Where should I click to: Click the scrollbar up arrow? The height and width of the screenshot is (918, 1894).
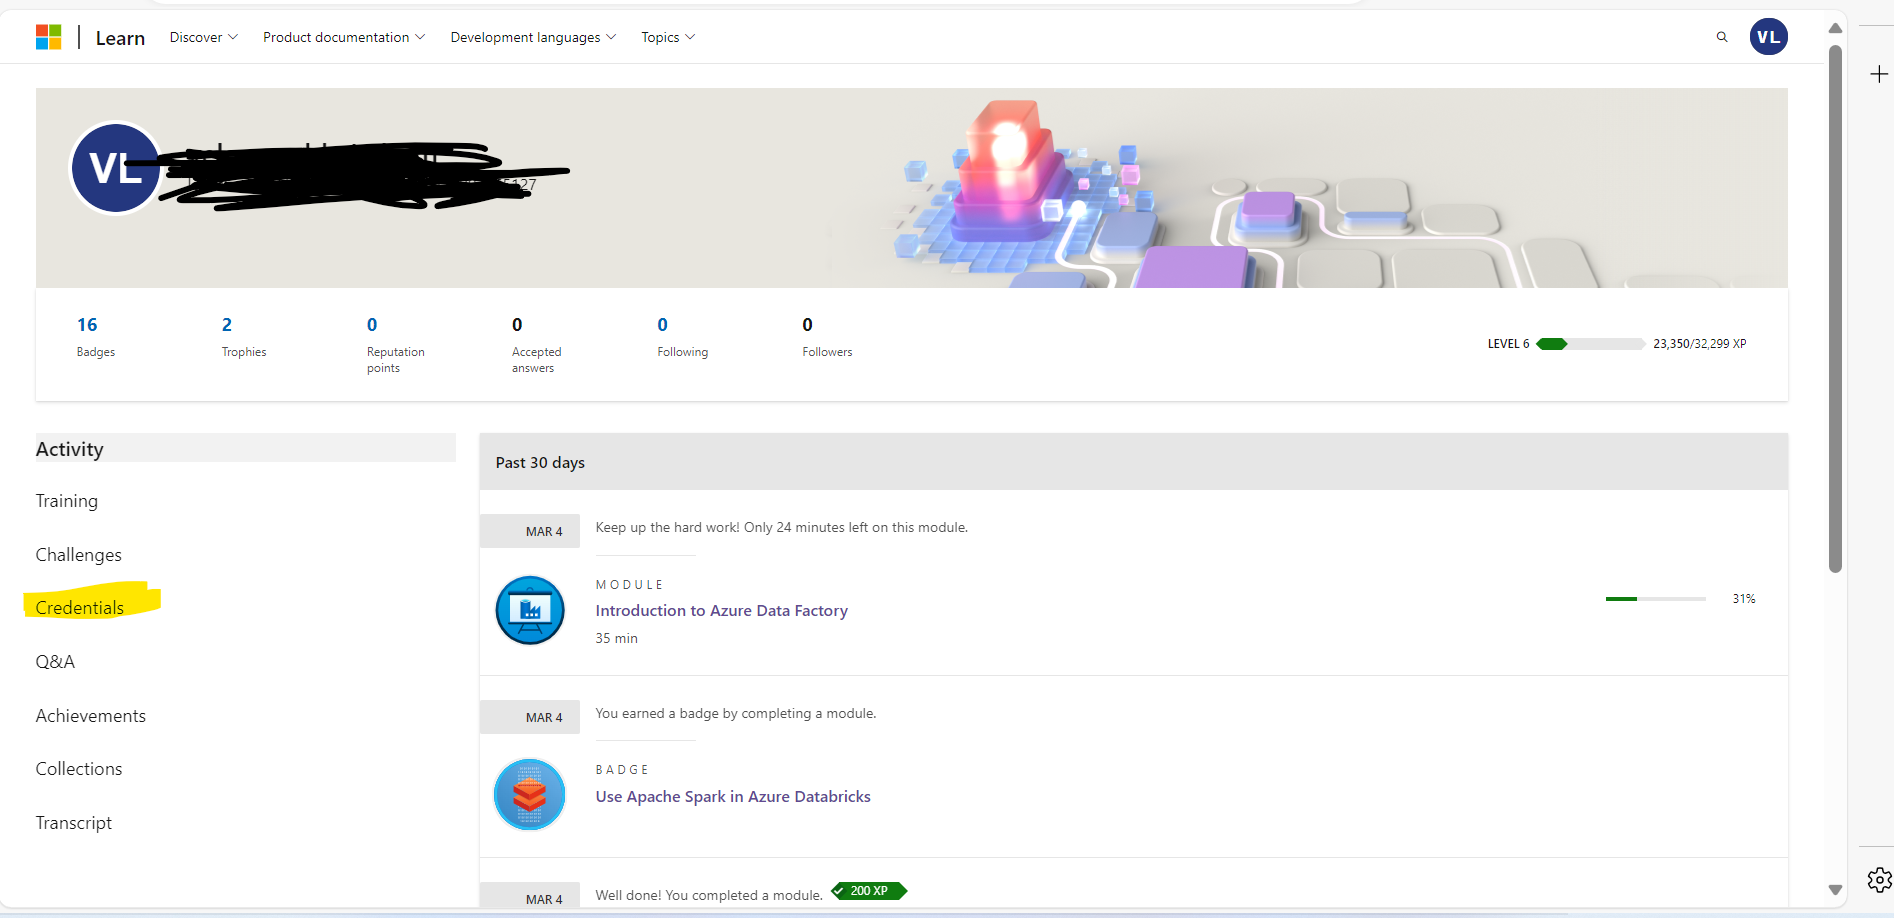coord(1835,28)
